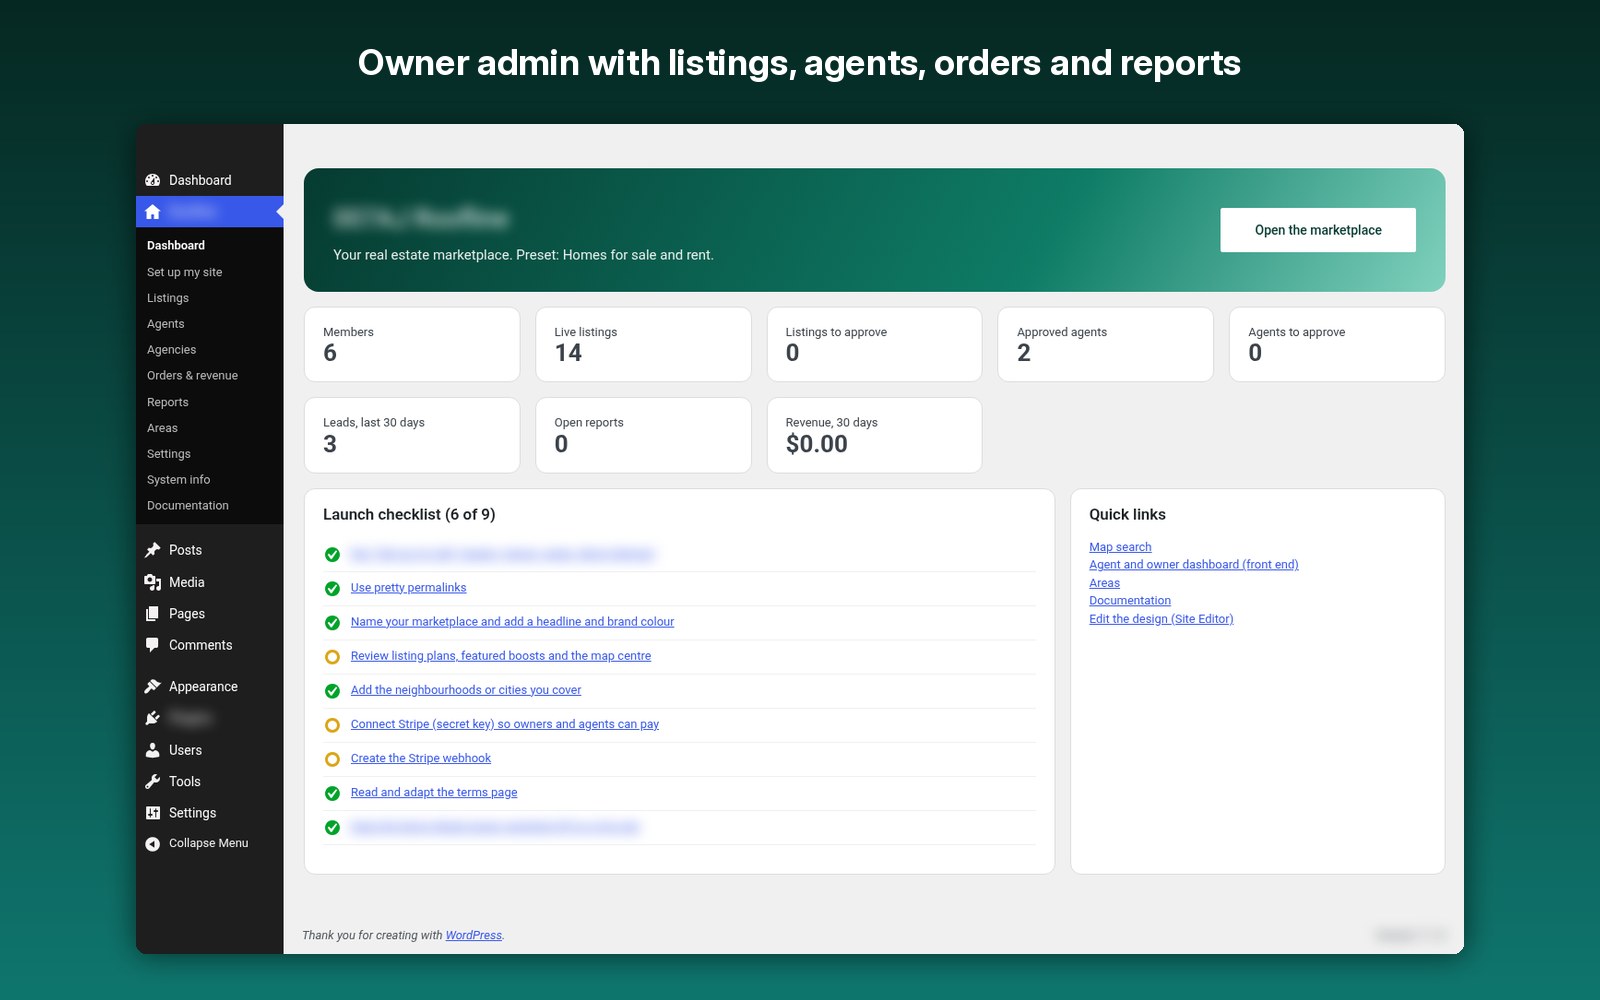
Task: Click the Posts pushpin icon
Action: pos(153,550)
